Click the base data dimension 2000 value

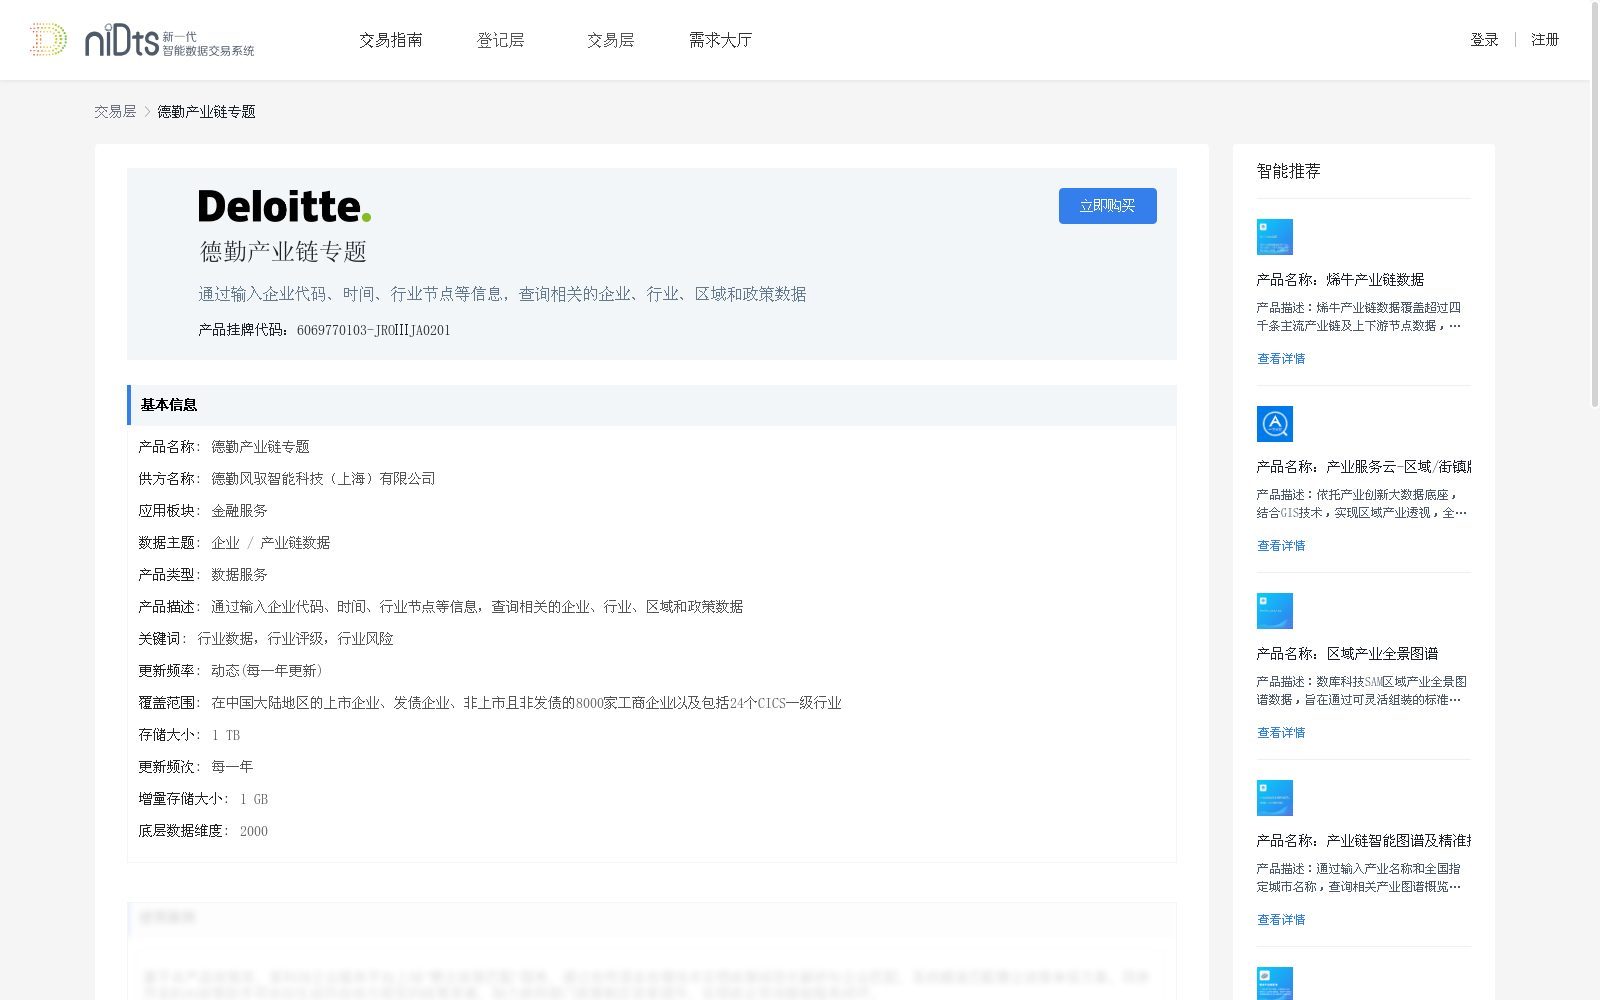(254, 831)
